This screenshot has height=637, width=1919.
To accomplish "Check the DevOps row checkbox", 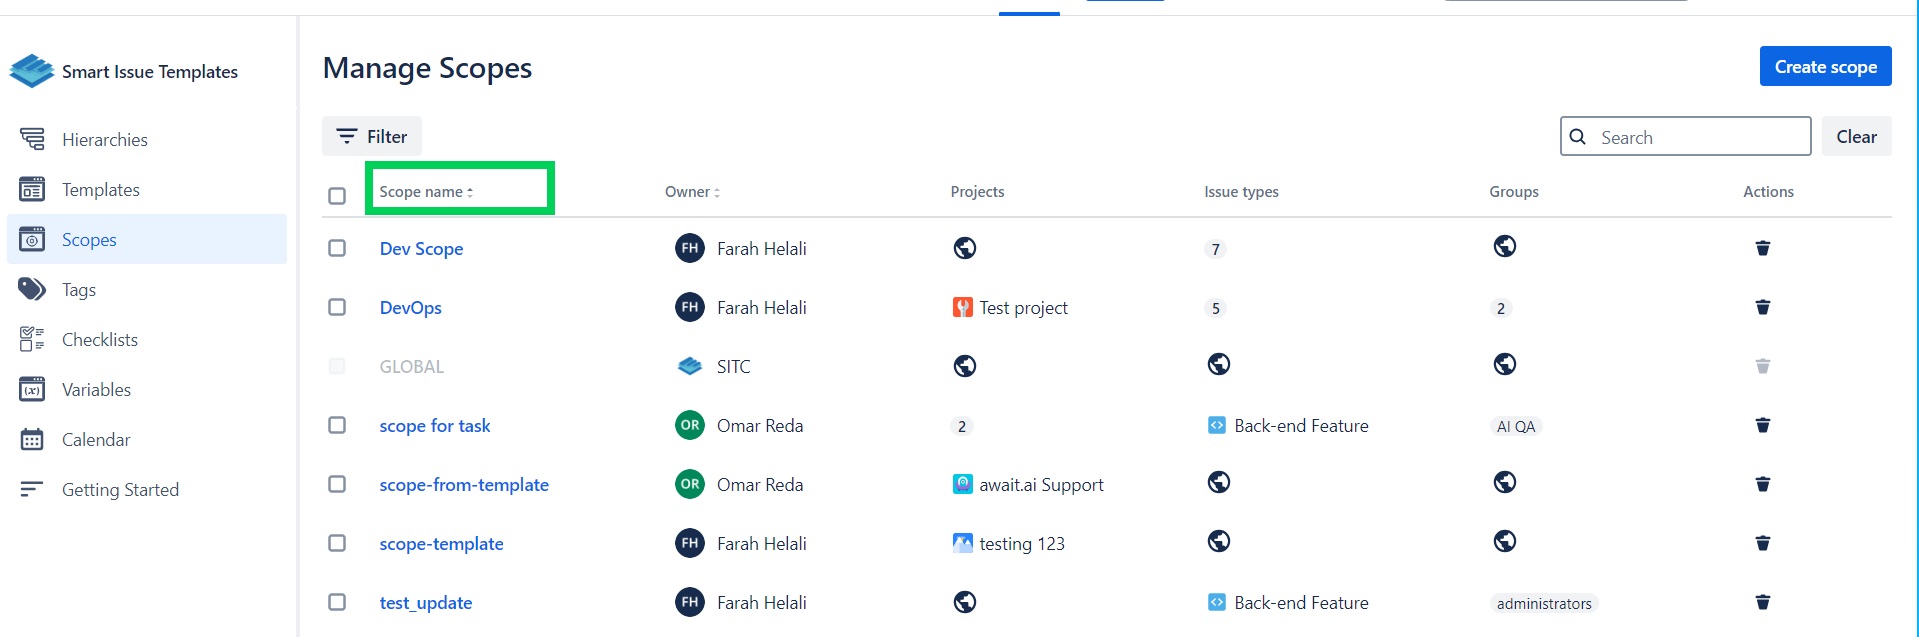I will (x=337, y=307).
